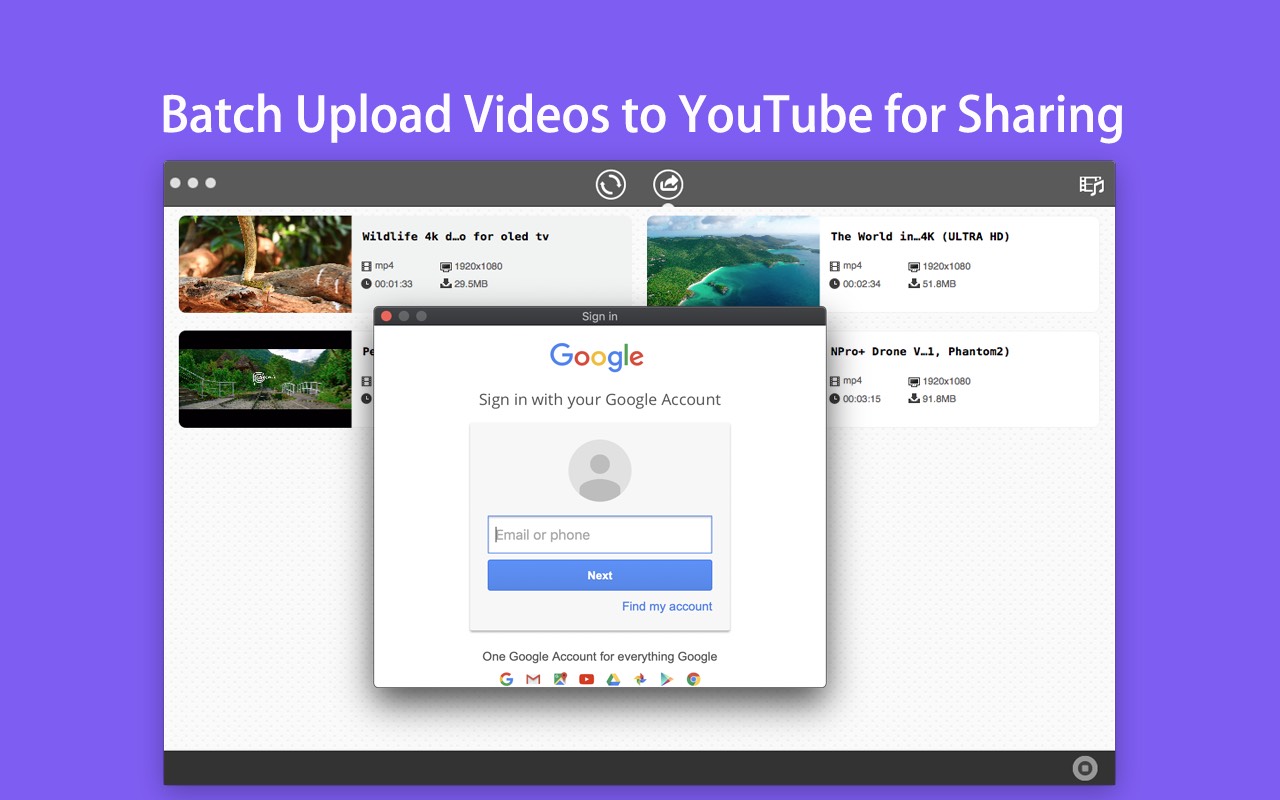1280x800 pixels.
Task: Click the title 'The World in…4K (ULTRA HD)'
Action: [920, 237]
